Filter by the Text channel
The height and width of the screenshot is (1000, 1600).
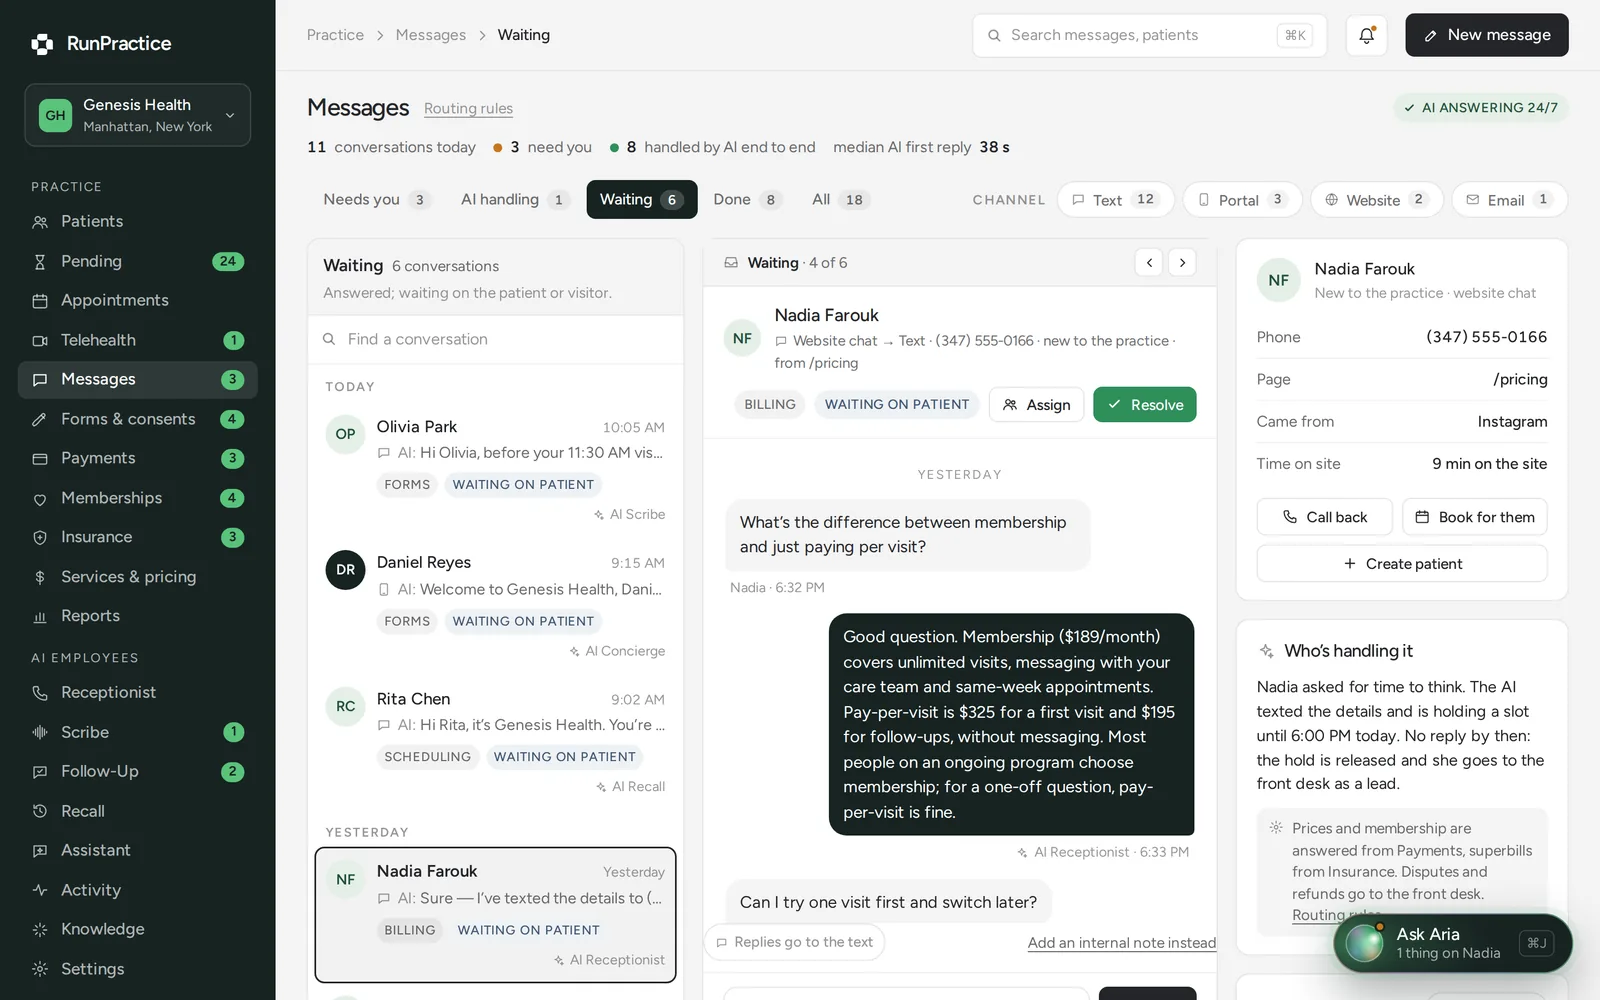point(1115,200)
